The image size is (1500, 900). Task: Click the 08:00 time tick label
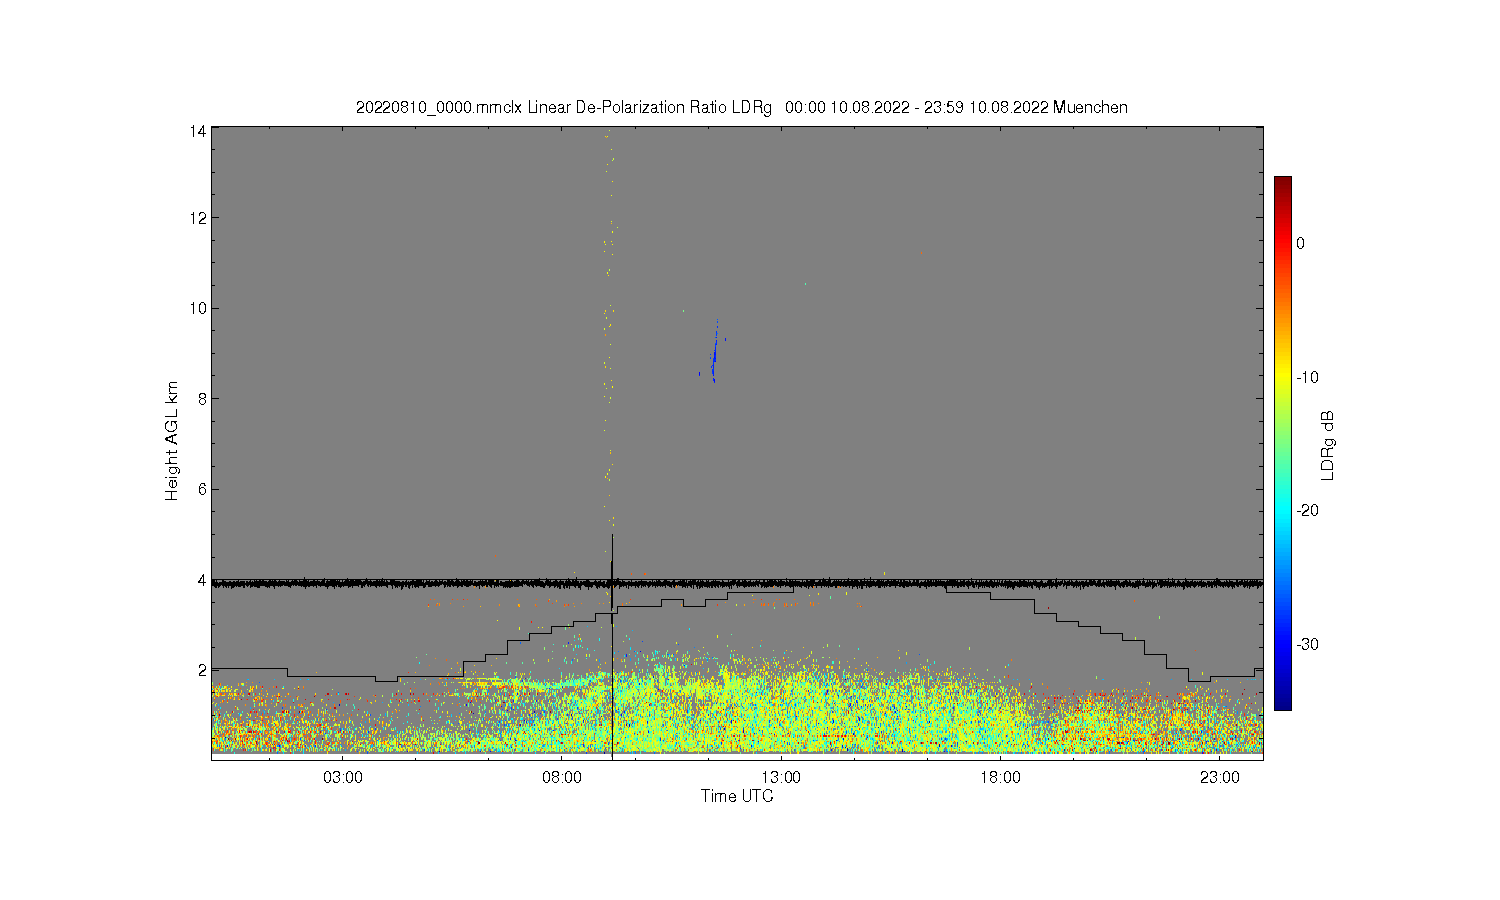point(562,778)
